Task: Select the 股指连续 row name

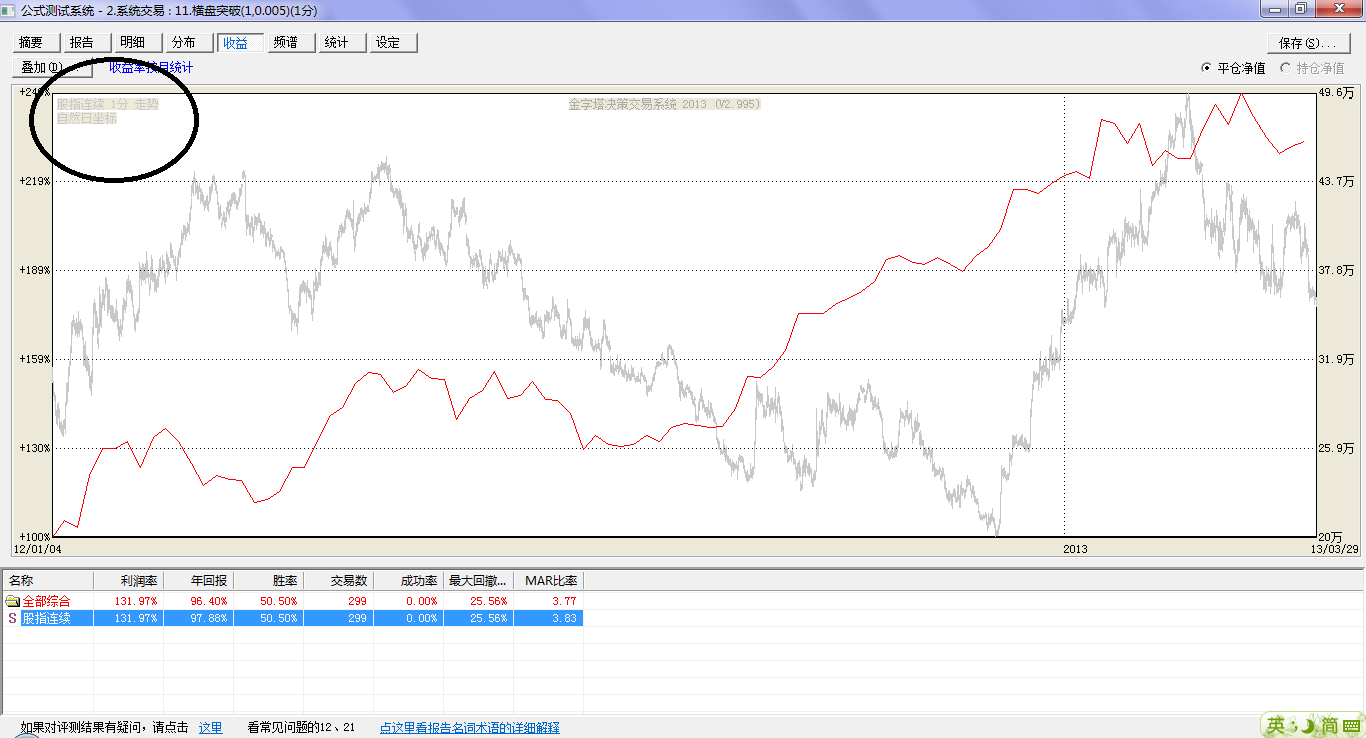Action: 46,618
